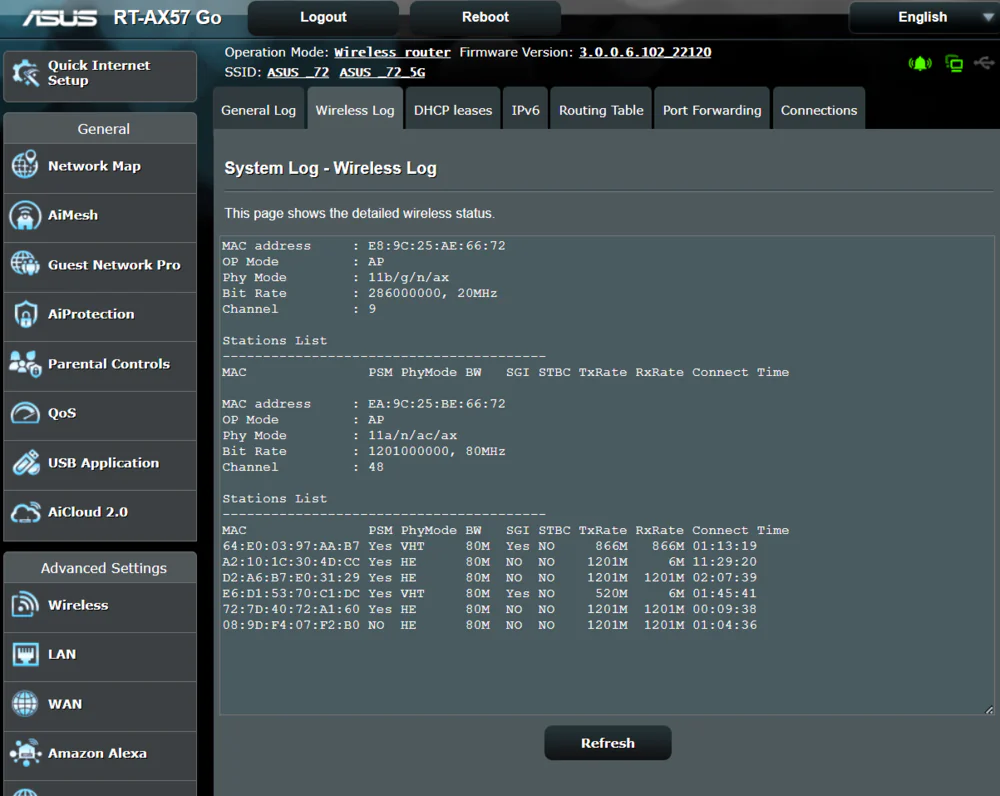Open the Port Forwarding tab
The width and height of the screenshot is (1000, 796).
pos(712,110)
